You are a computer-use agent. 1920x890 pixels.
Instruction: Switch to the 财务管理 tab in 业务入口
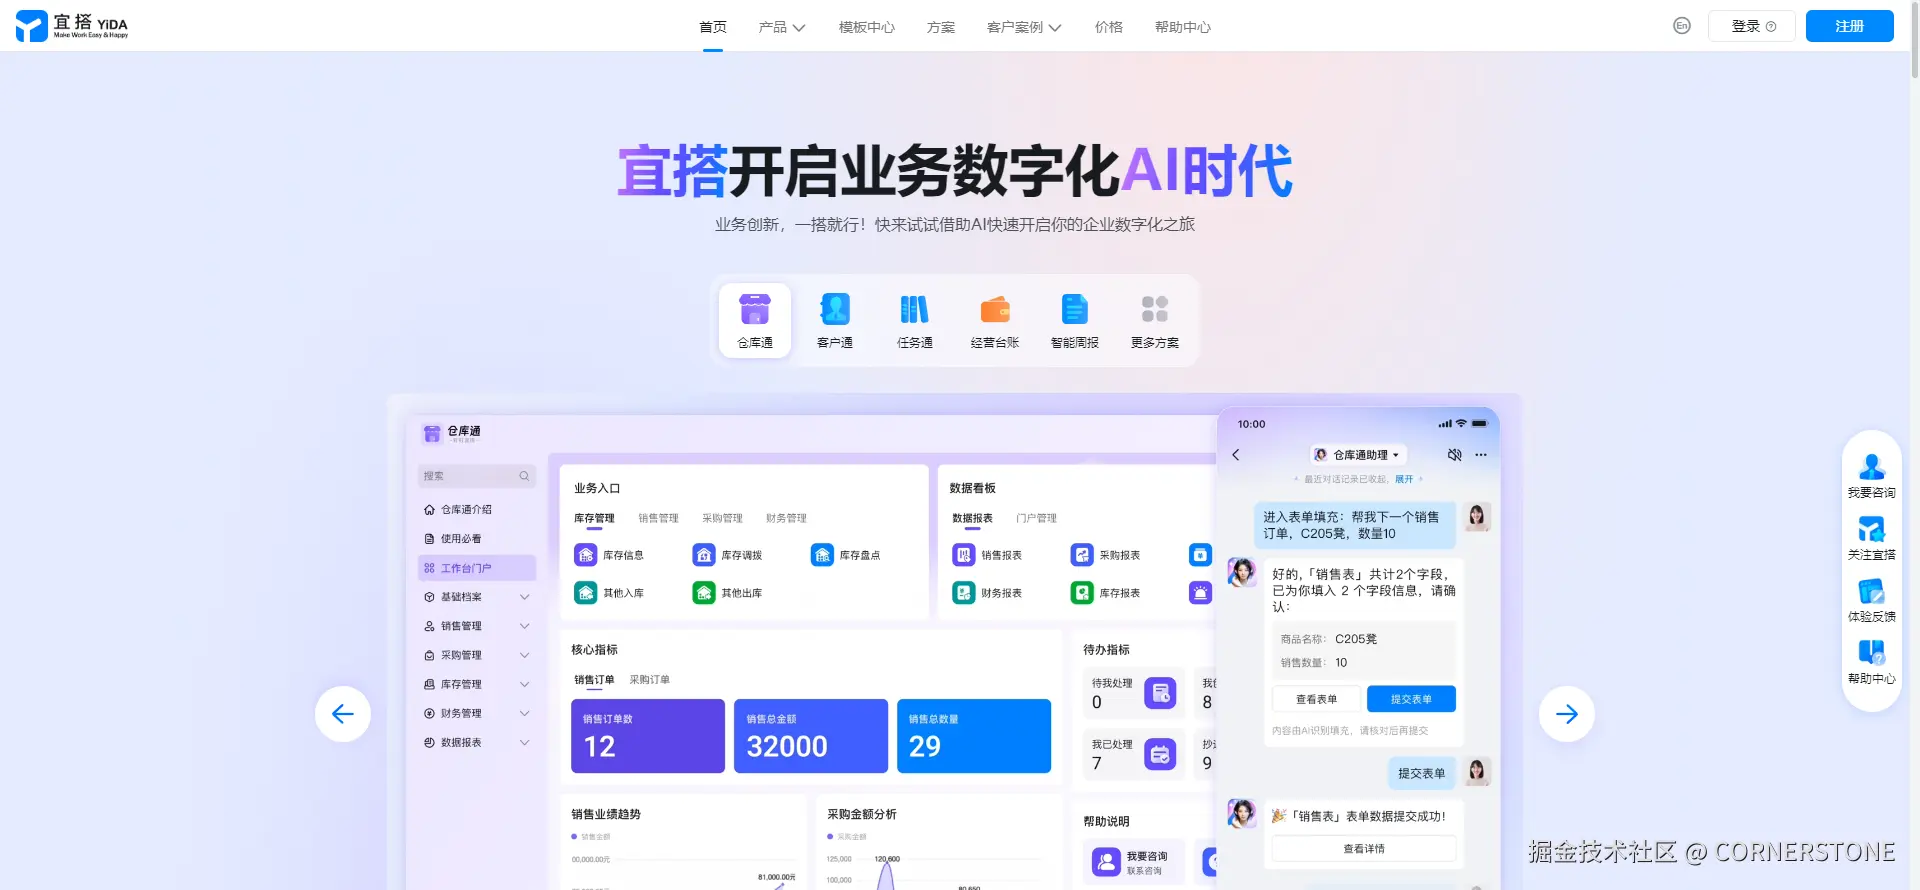(x=786, y=518)
